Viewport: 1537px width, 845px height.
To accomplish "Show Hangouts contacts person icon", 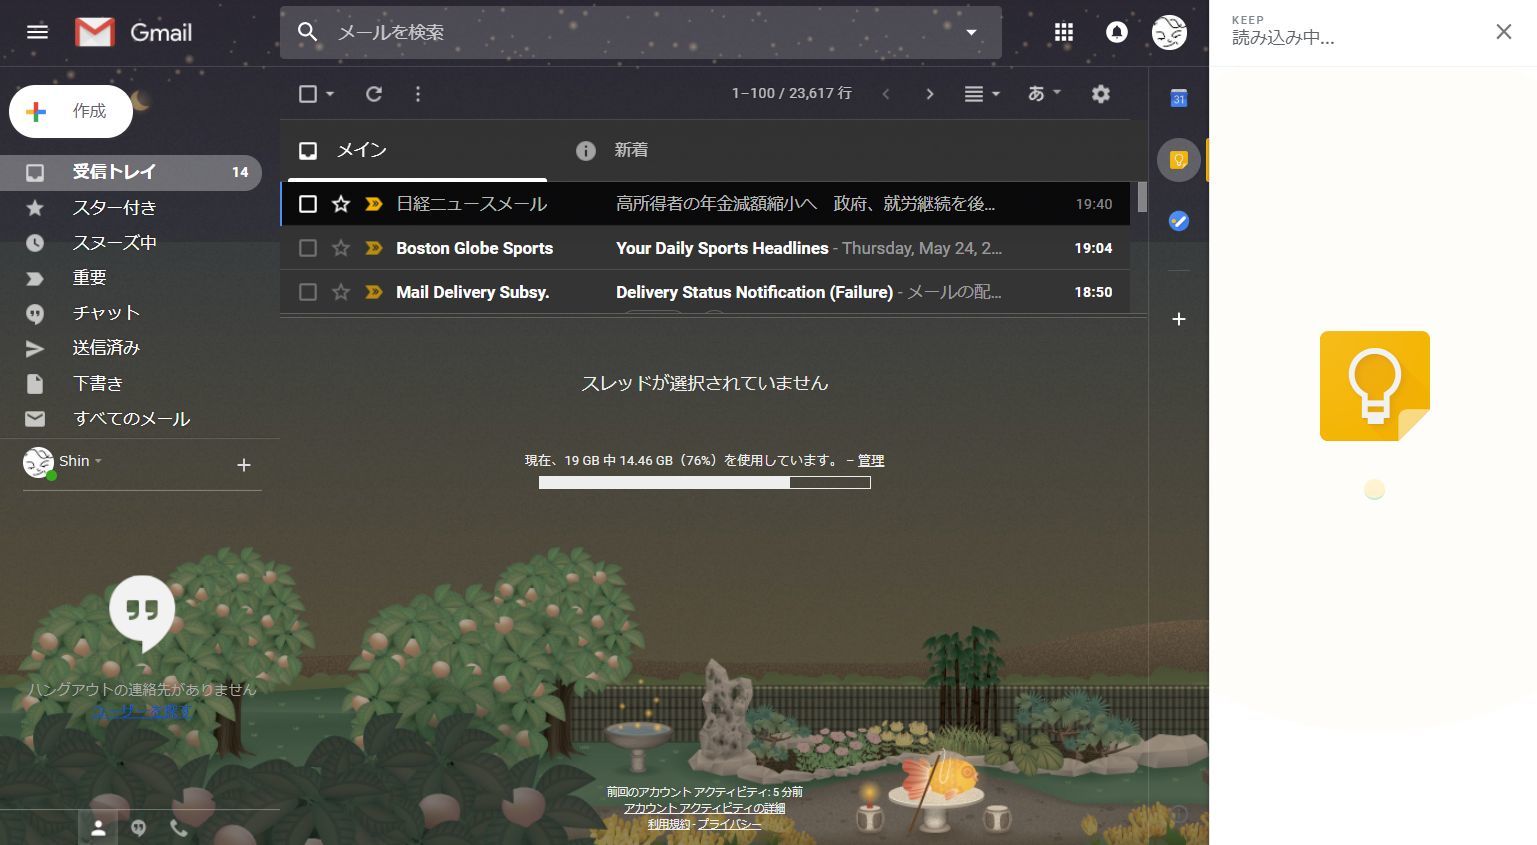I will [x=98, y=828].
